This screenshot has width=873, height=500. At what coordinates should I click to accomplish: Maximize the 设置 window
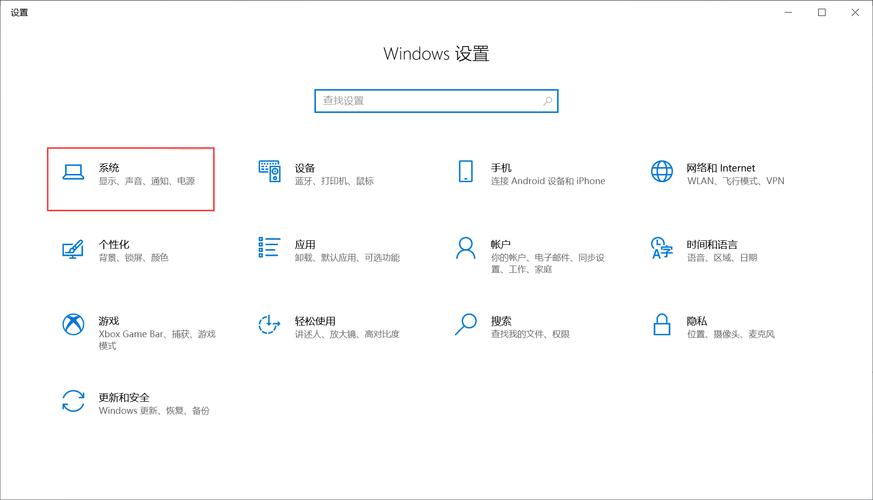tap(822, 12)
